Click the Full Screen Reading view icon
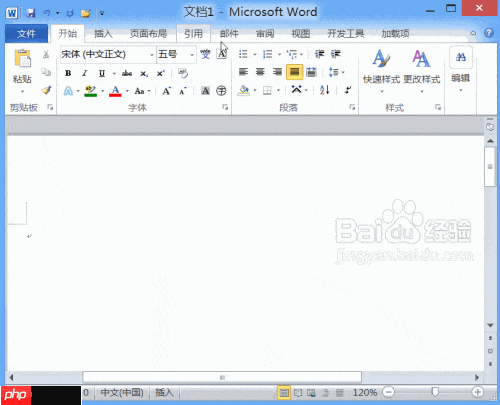 coord(298,393)
